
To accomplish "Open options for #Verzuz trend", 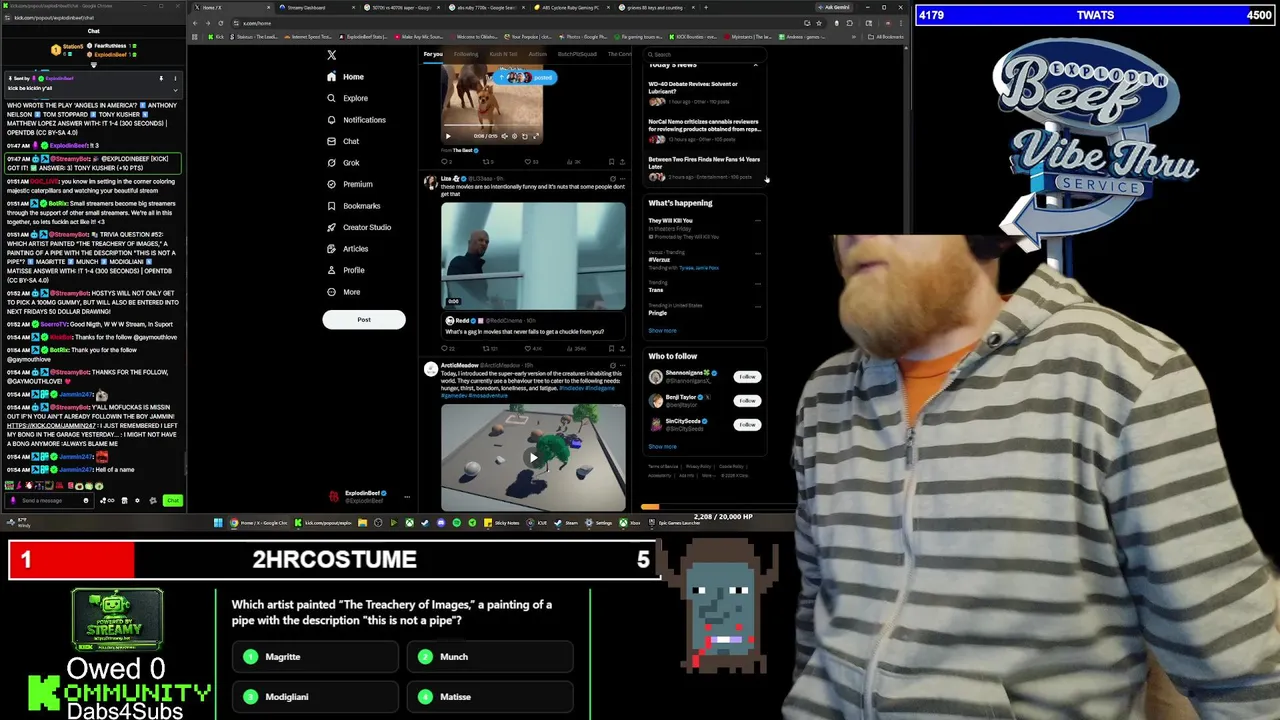I will tap(757, 252).
